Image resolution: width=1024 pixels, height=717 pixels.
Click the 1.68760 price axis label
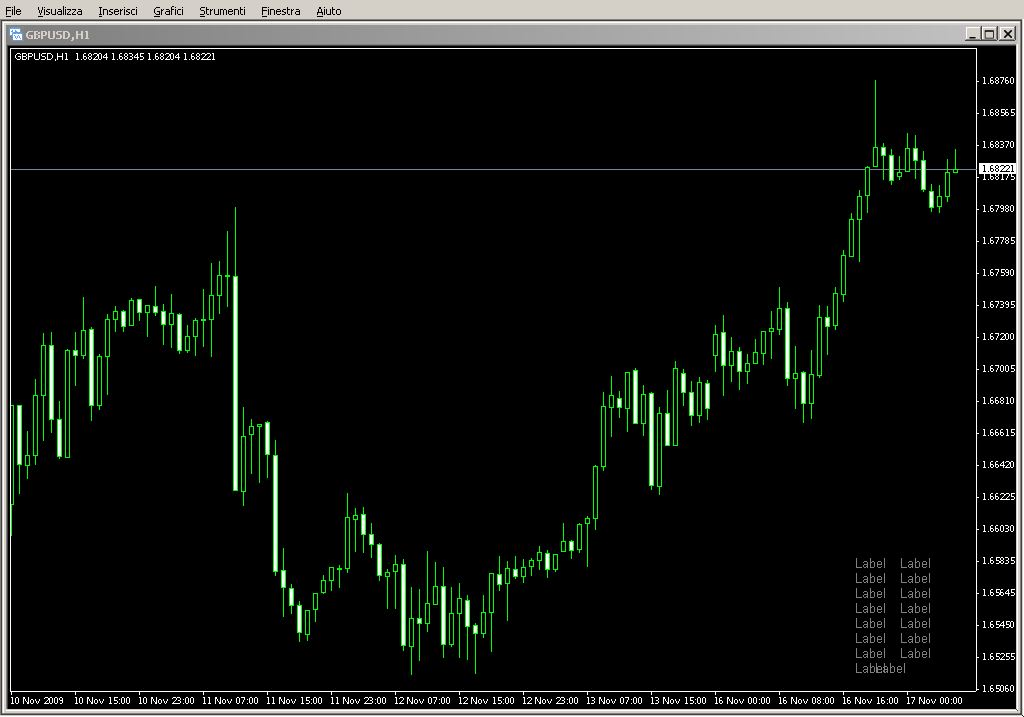click(x=999, y=81)
